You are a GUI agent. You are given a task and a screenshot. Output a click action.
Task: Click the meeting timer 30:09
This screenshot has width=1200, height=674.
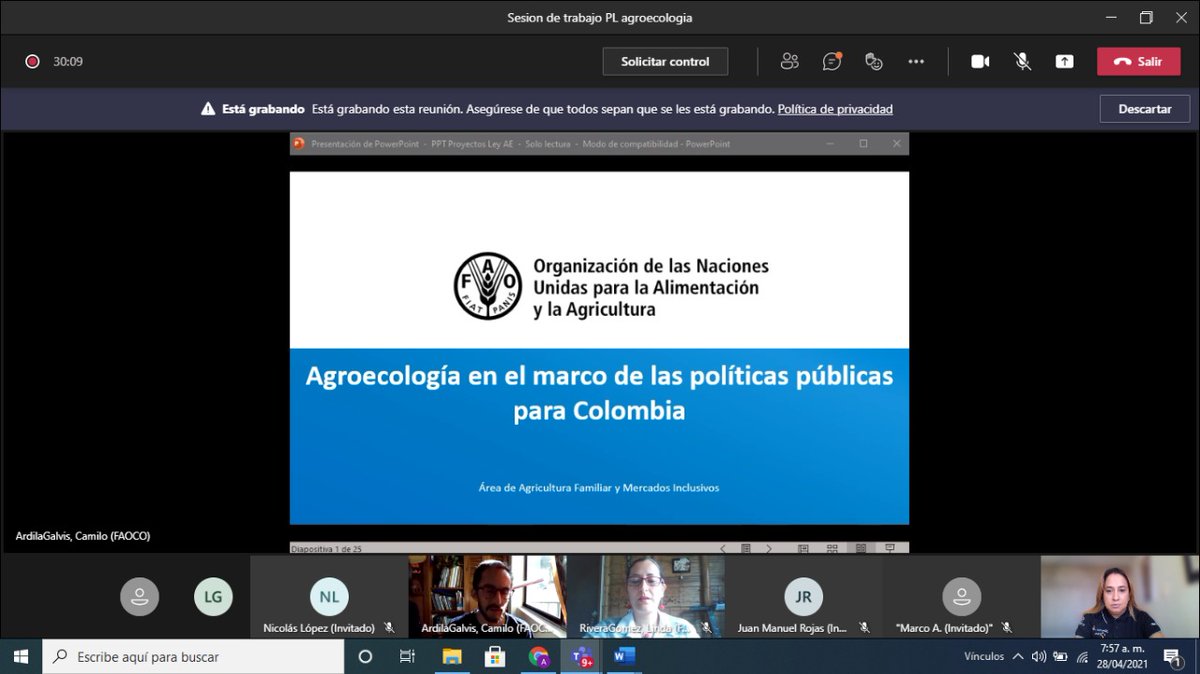(68, 61)
